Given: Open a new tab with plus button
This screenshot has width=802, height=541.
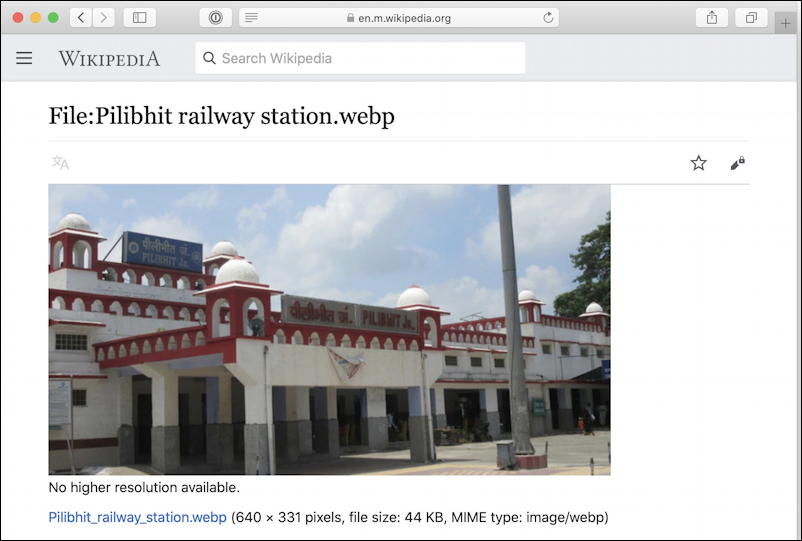Looking at the screenshot, I should 786,23.
